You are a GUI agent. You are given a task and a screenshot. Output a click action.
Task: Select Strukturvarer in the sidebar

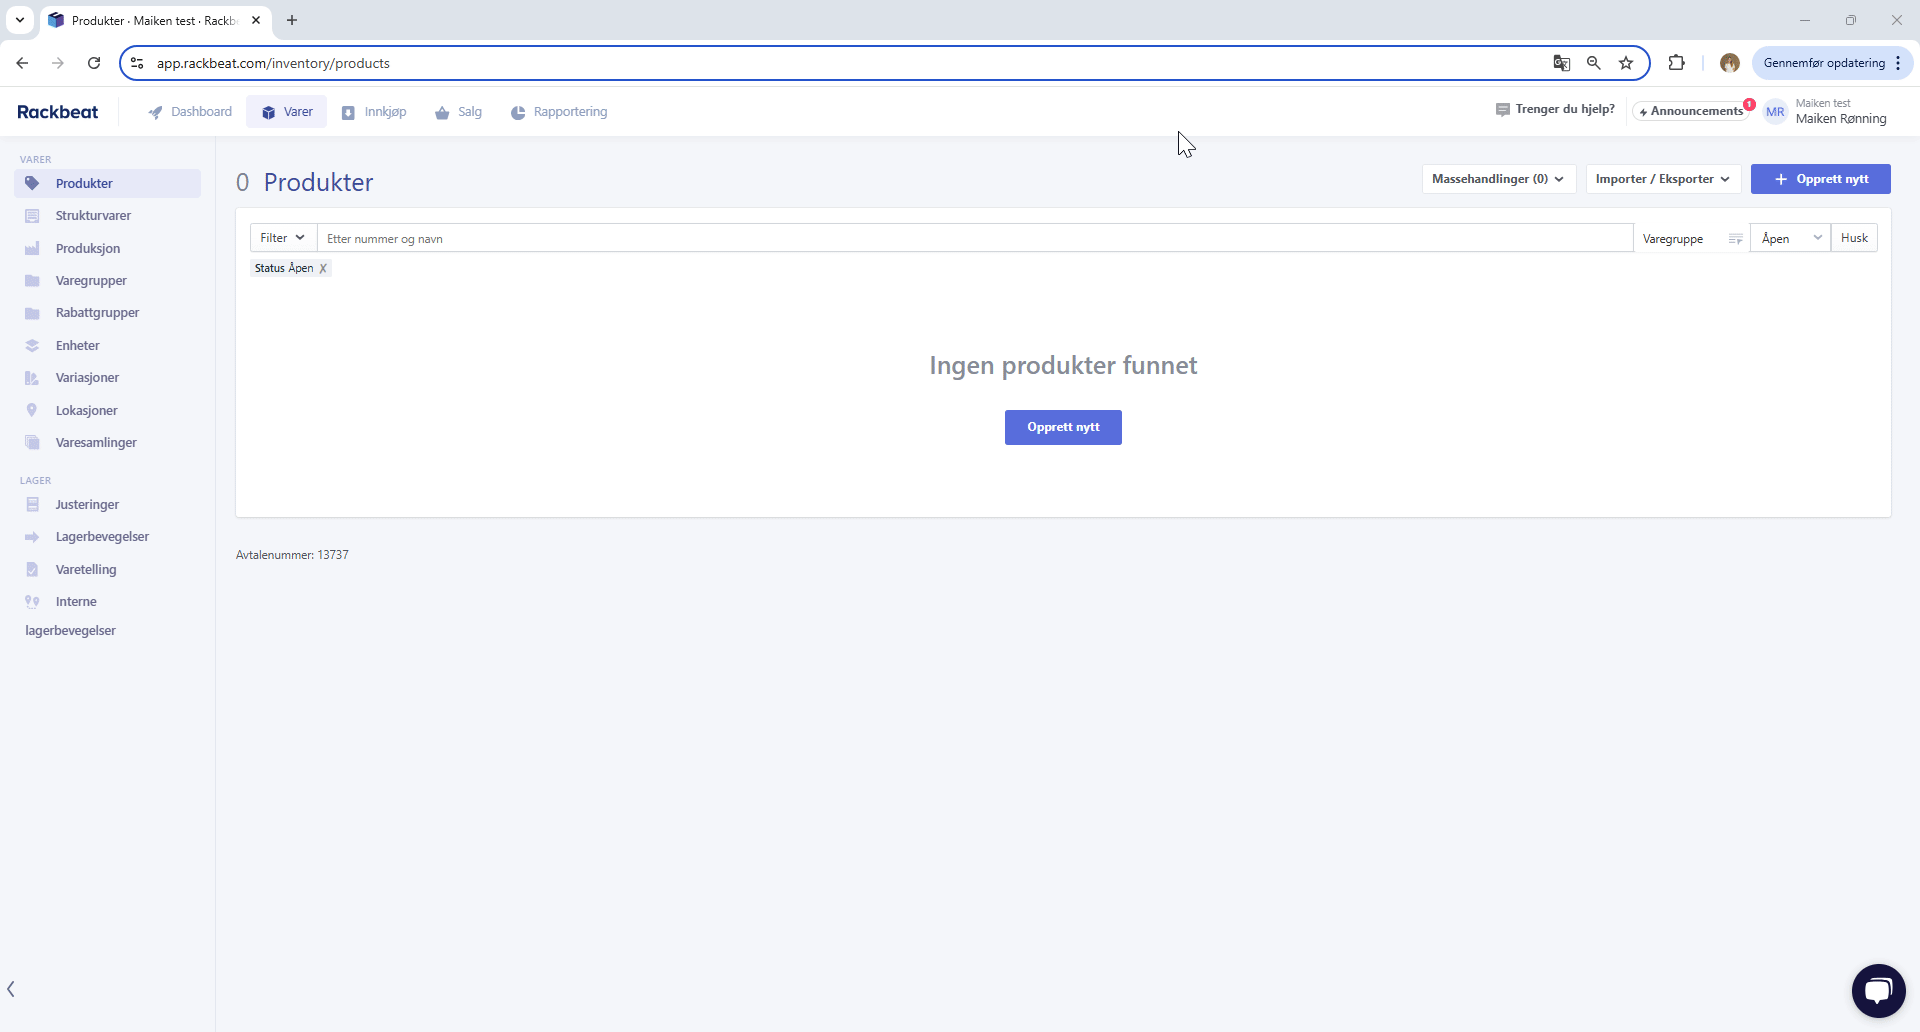point(92,215)
